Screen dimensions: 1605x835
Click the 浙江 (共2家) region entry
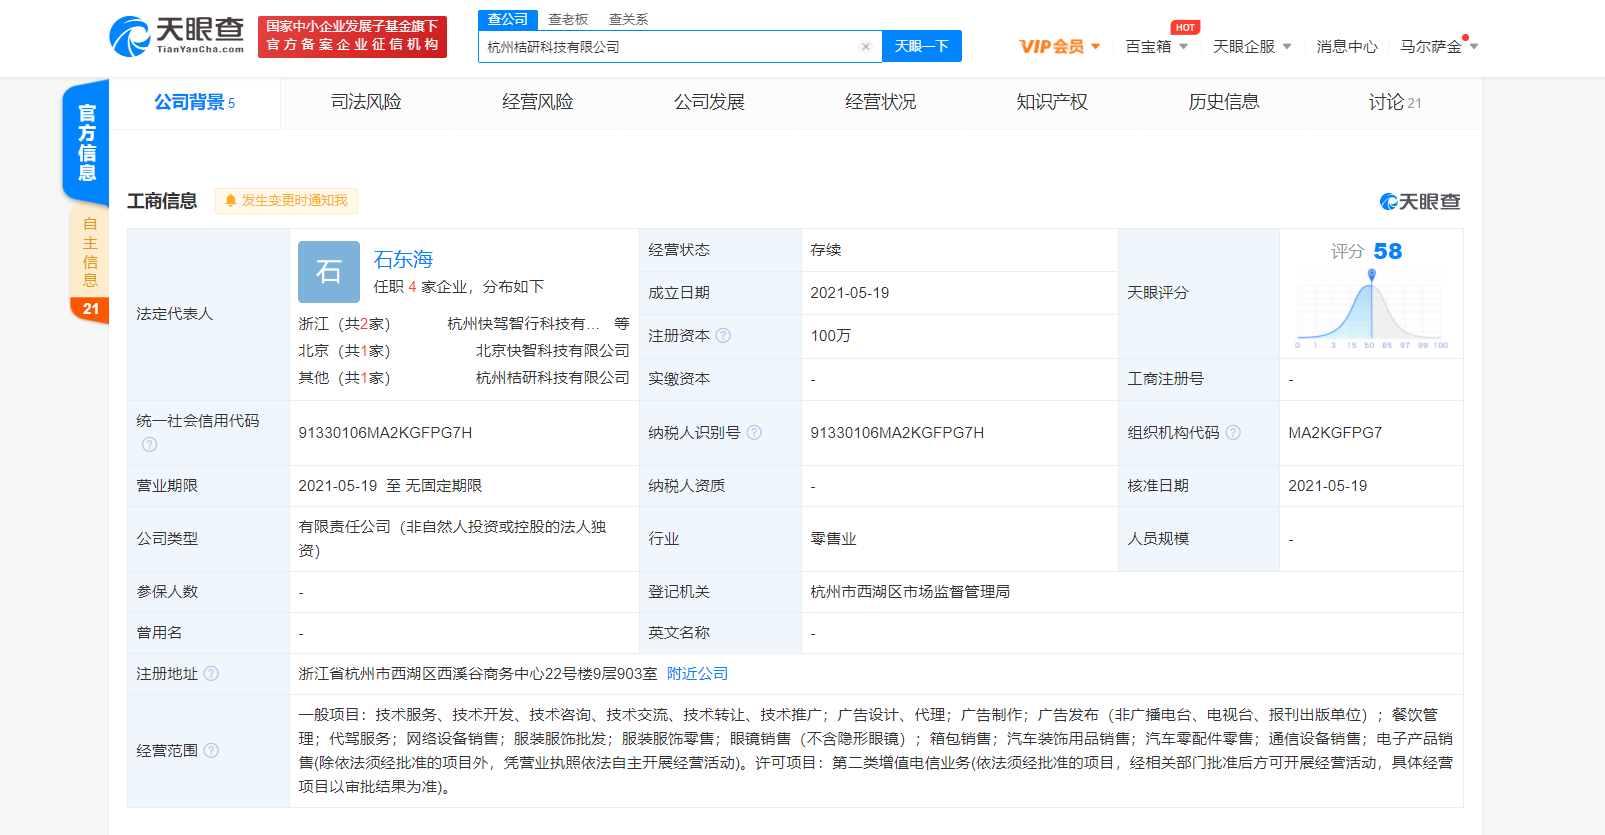[x=344, y=324]
